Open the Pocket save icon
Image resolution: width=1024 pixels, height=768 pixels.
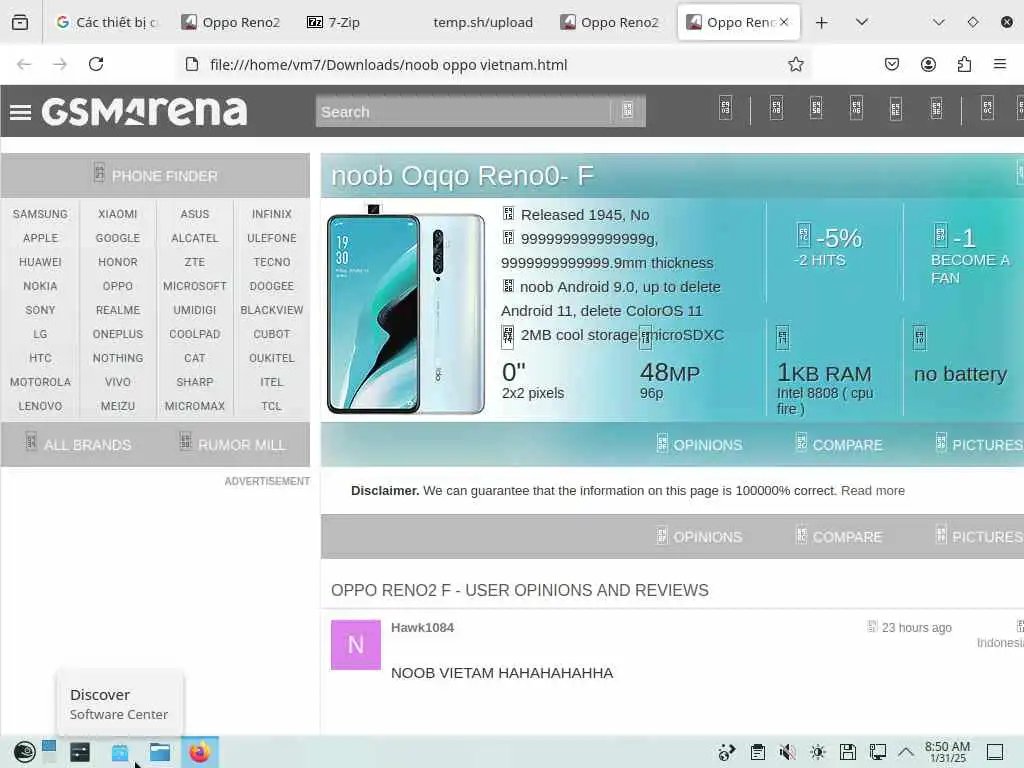[891, 64]
